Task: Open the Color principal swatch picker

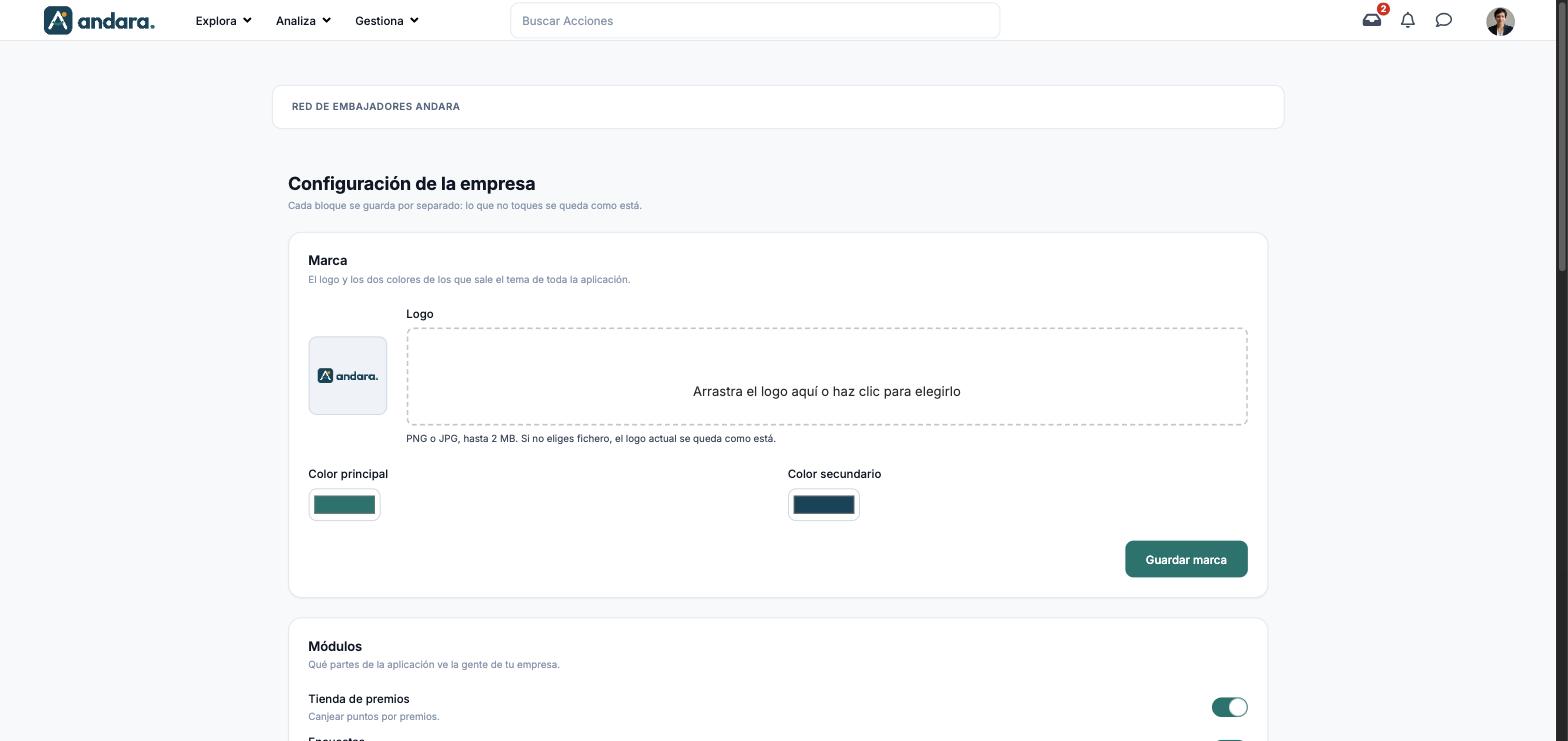Action: 344,505
